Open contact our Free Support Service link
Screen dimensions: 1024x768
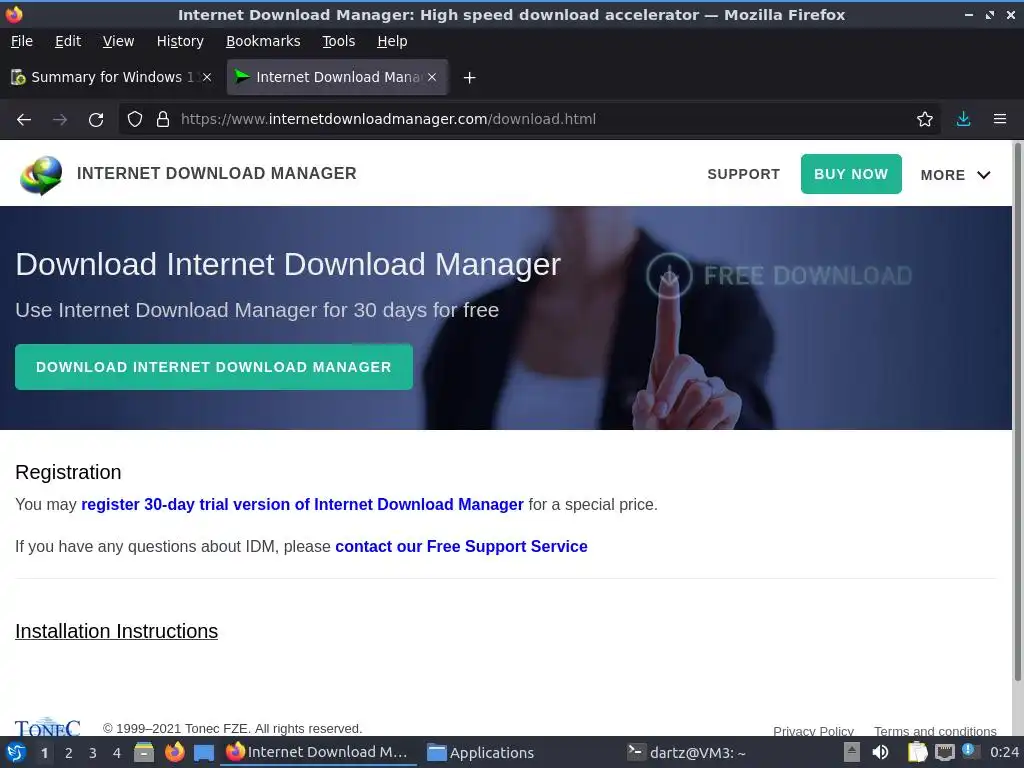point(461,547)
